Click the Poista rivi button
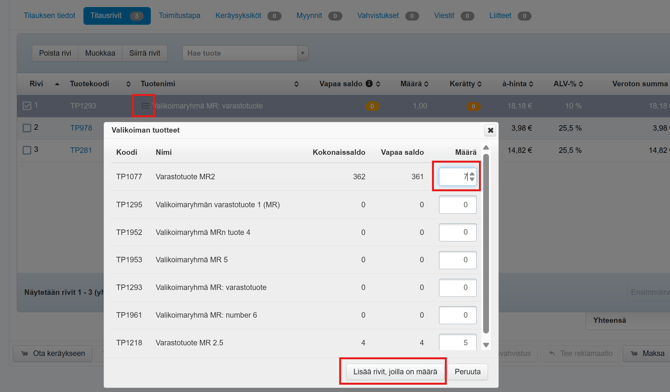Viewport: 670px width, 392px height. click(x=55, y=53)
